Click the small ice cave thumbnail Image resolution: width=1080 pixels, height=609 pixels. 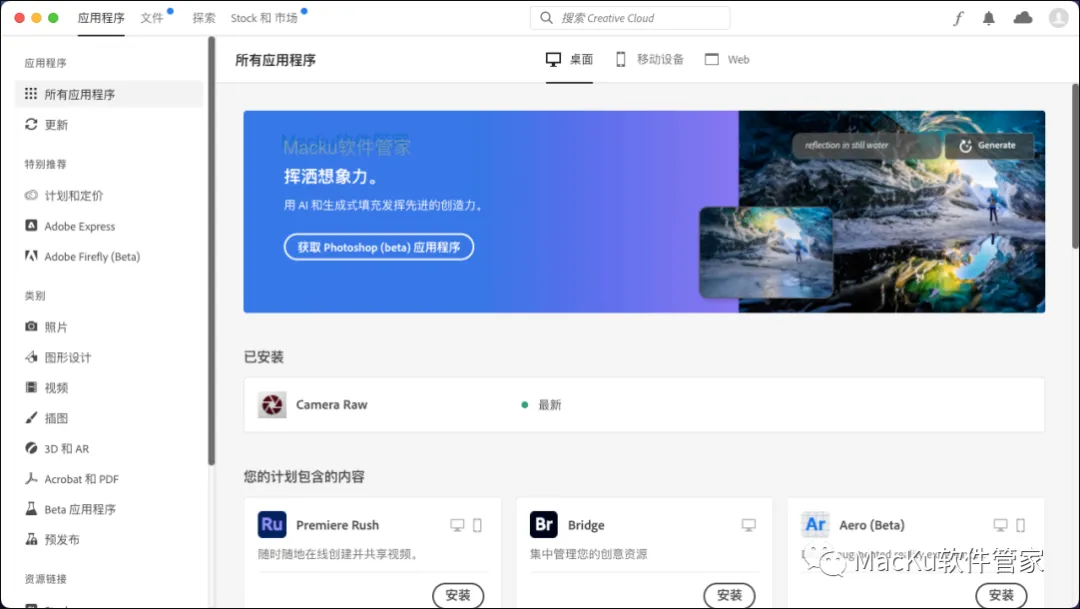point(766,252)
